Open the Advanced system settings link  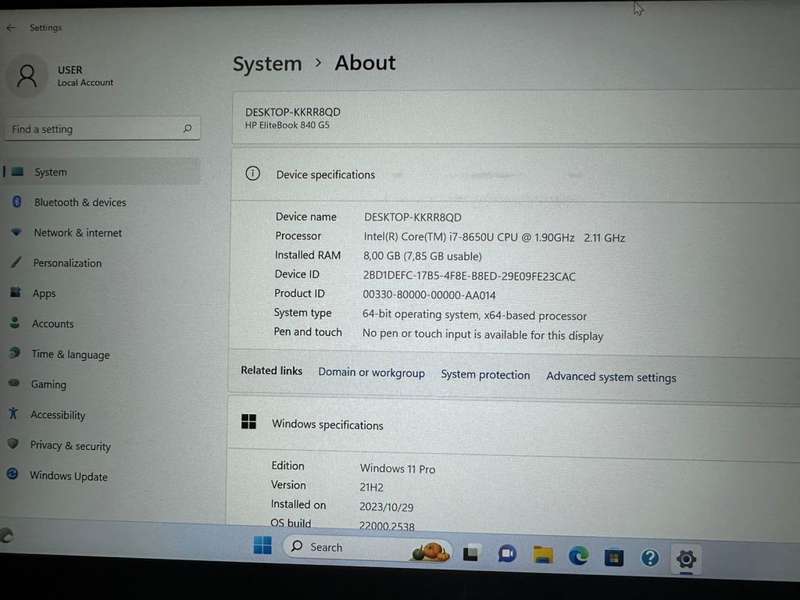coord(611,377)
